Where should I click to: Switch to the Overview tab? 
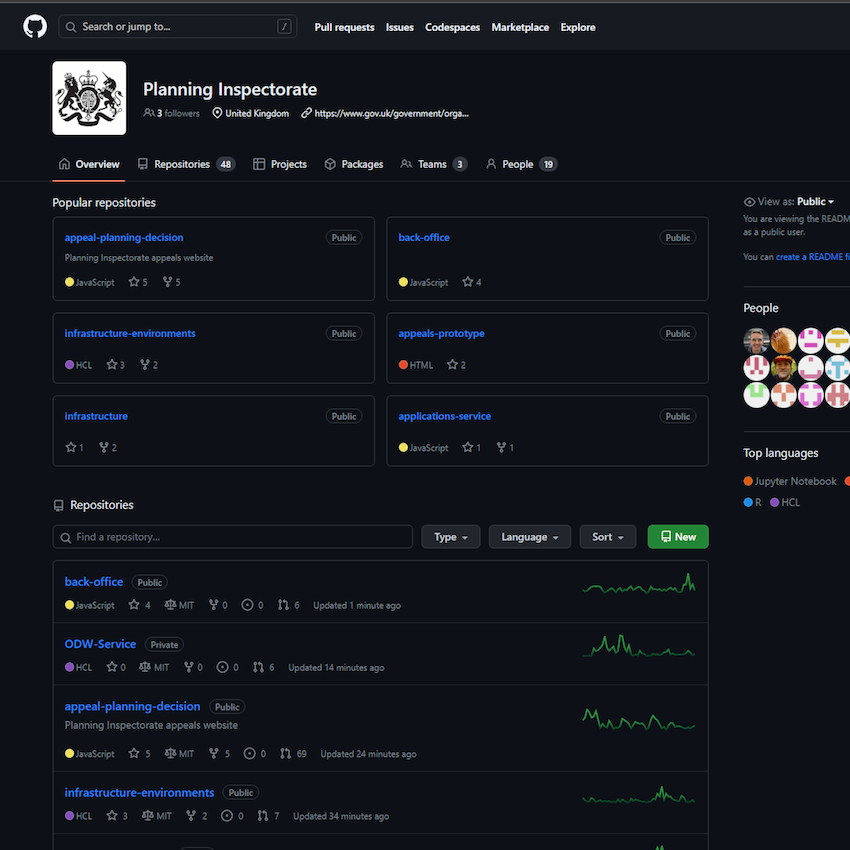89,164
